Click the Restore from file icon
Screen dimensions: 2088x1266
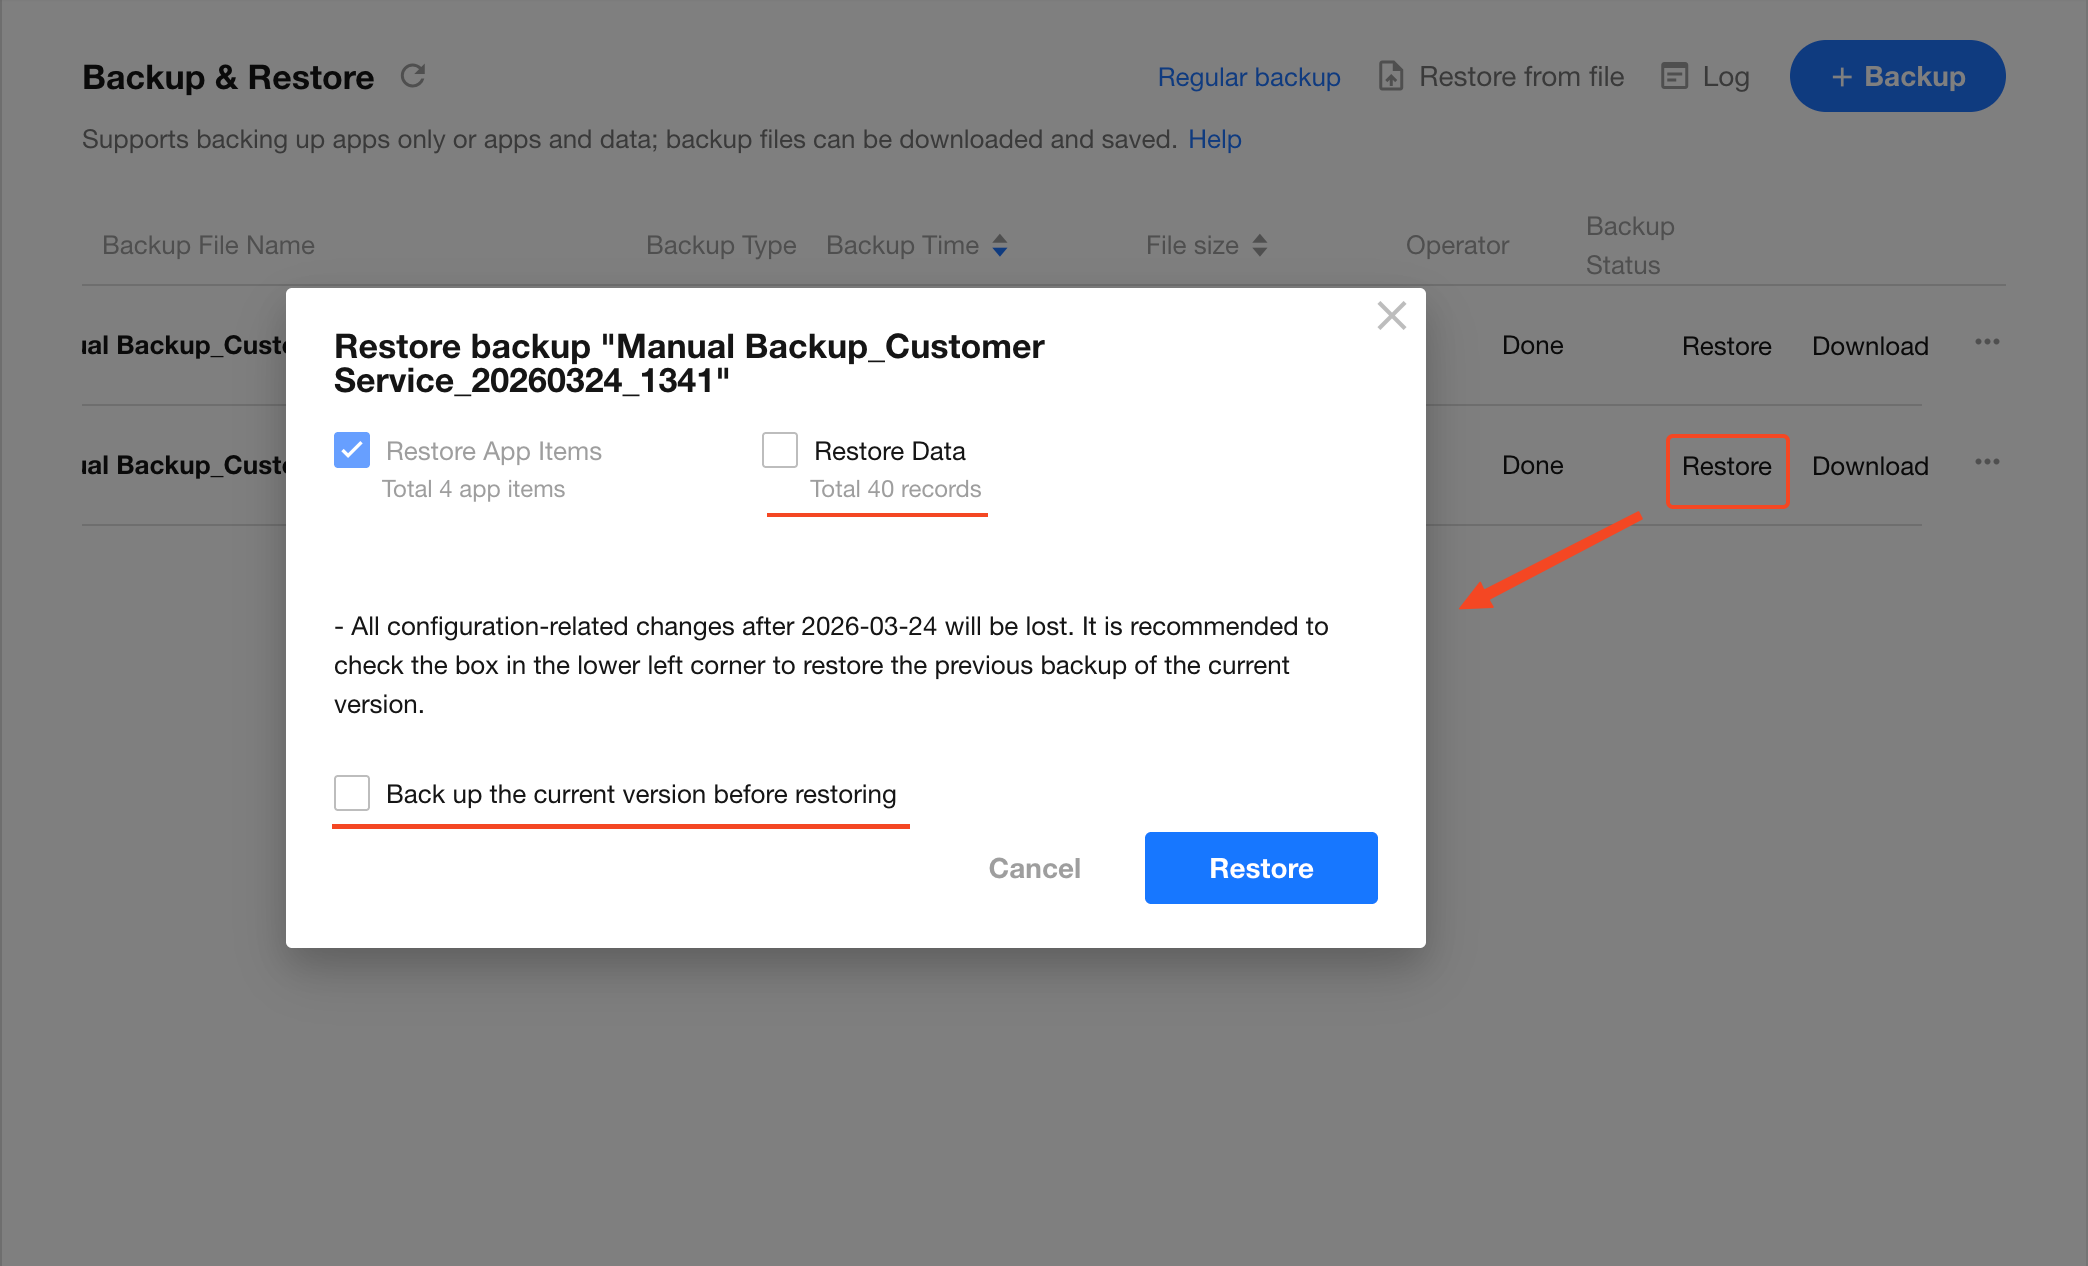[x=1391, y=76]
